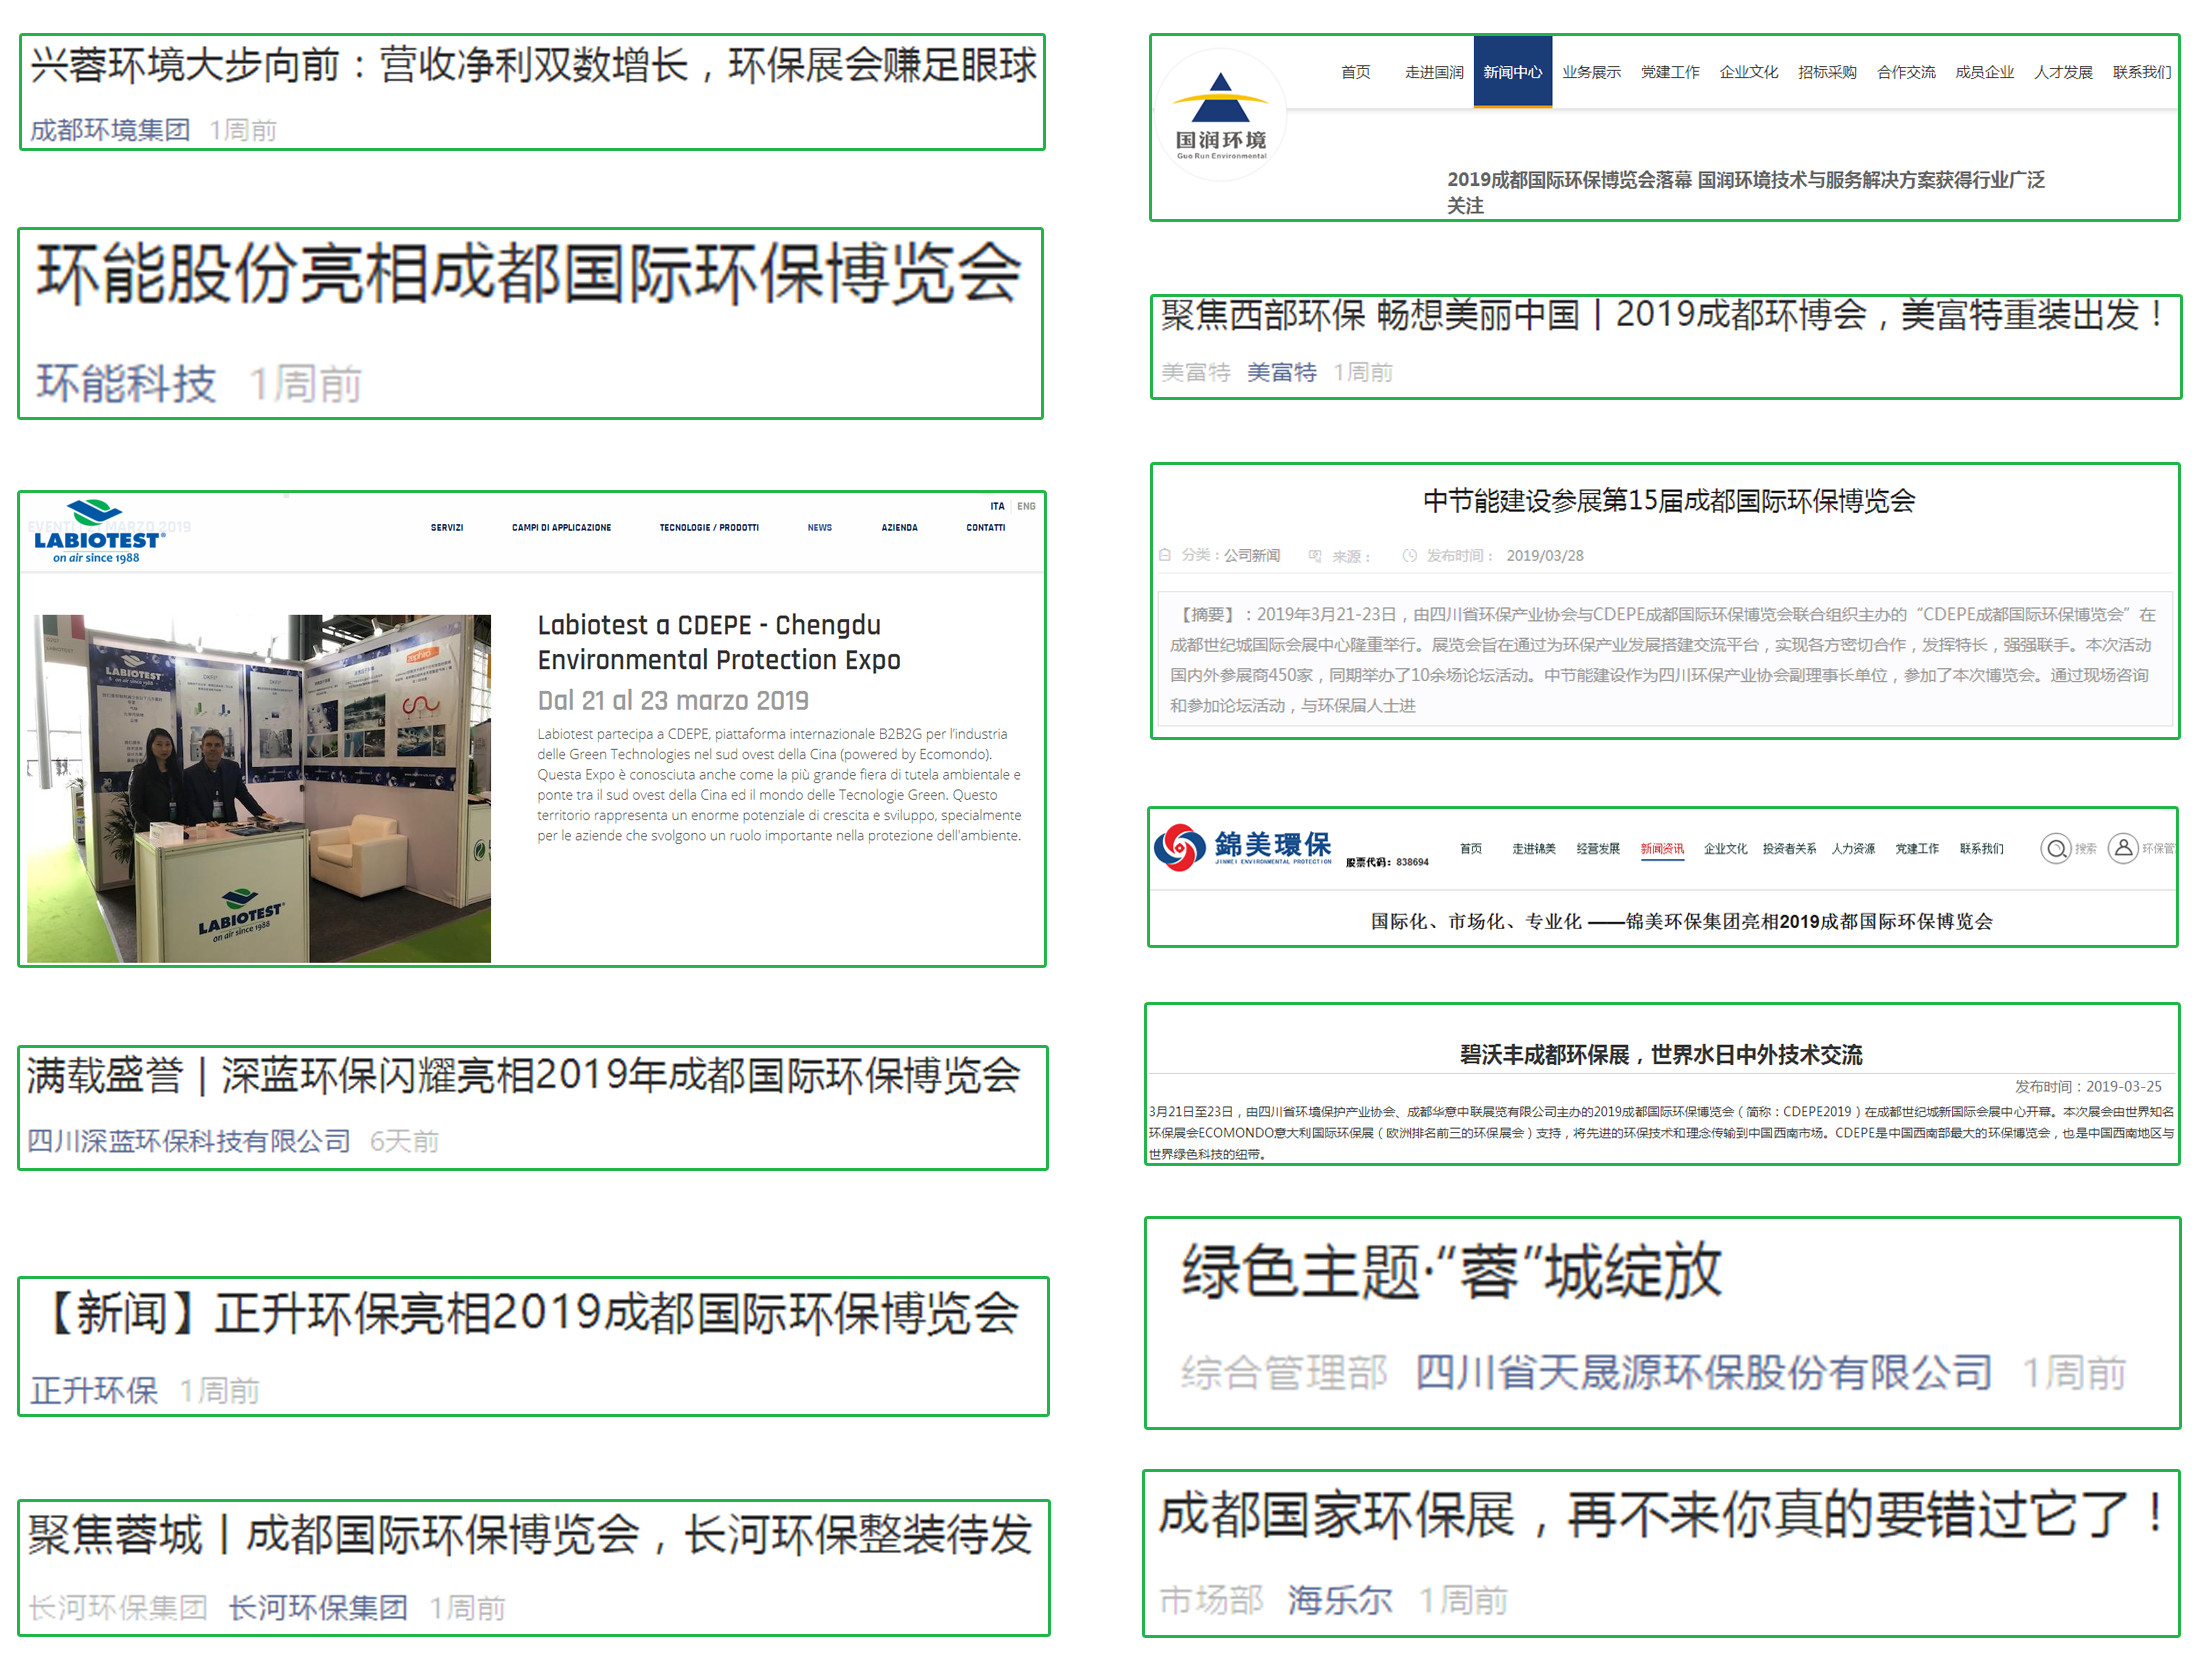Switch Labiotest language to ITA
Screen dimensions: 2200x1662
(x=997, y=506)
